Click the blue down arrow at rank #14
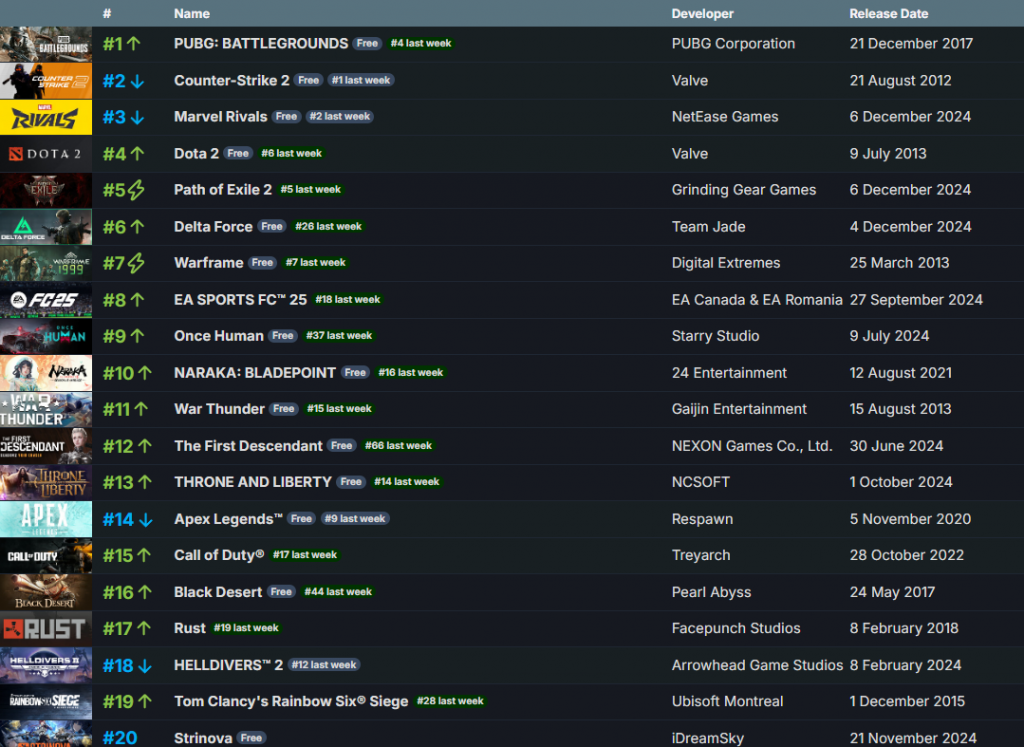The image size is (1024, 747). coord(146,520)
